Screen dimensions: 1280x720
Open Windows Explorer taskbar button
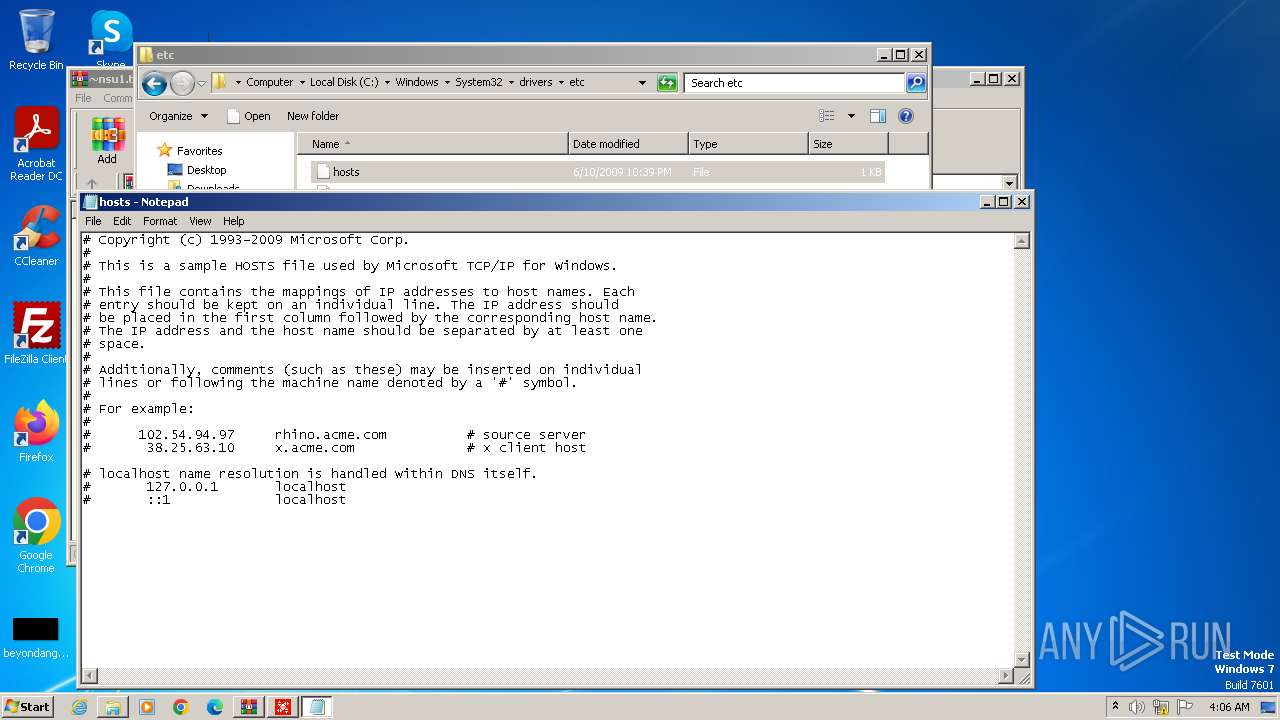pos(113,707)
